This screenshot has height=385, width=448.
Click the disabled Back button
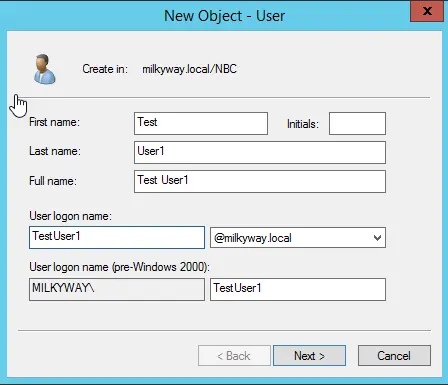(234, 356)
